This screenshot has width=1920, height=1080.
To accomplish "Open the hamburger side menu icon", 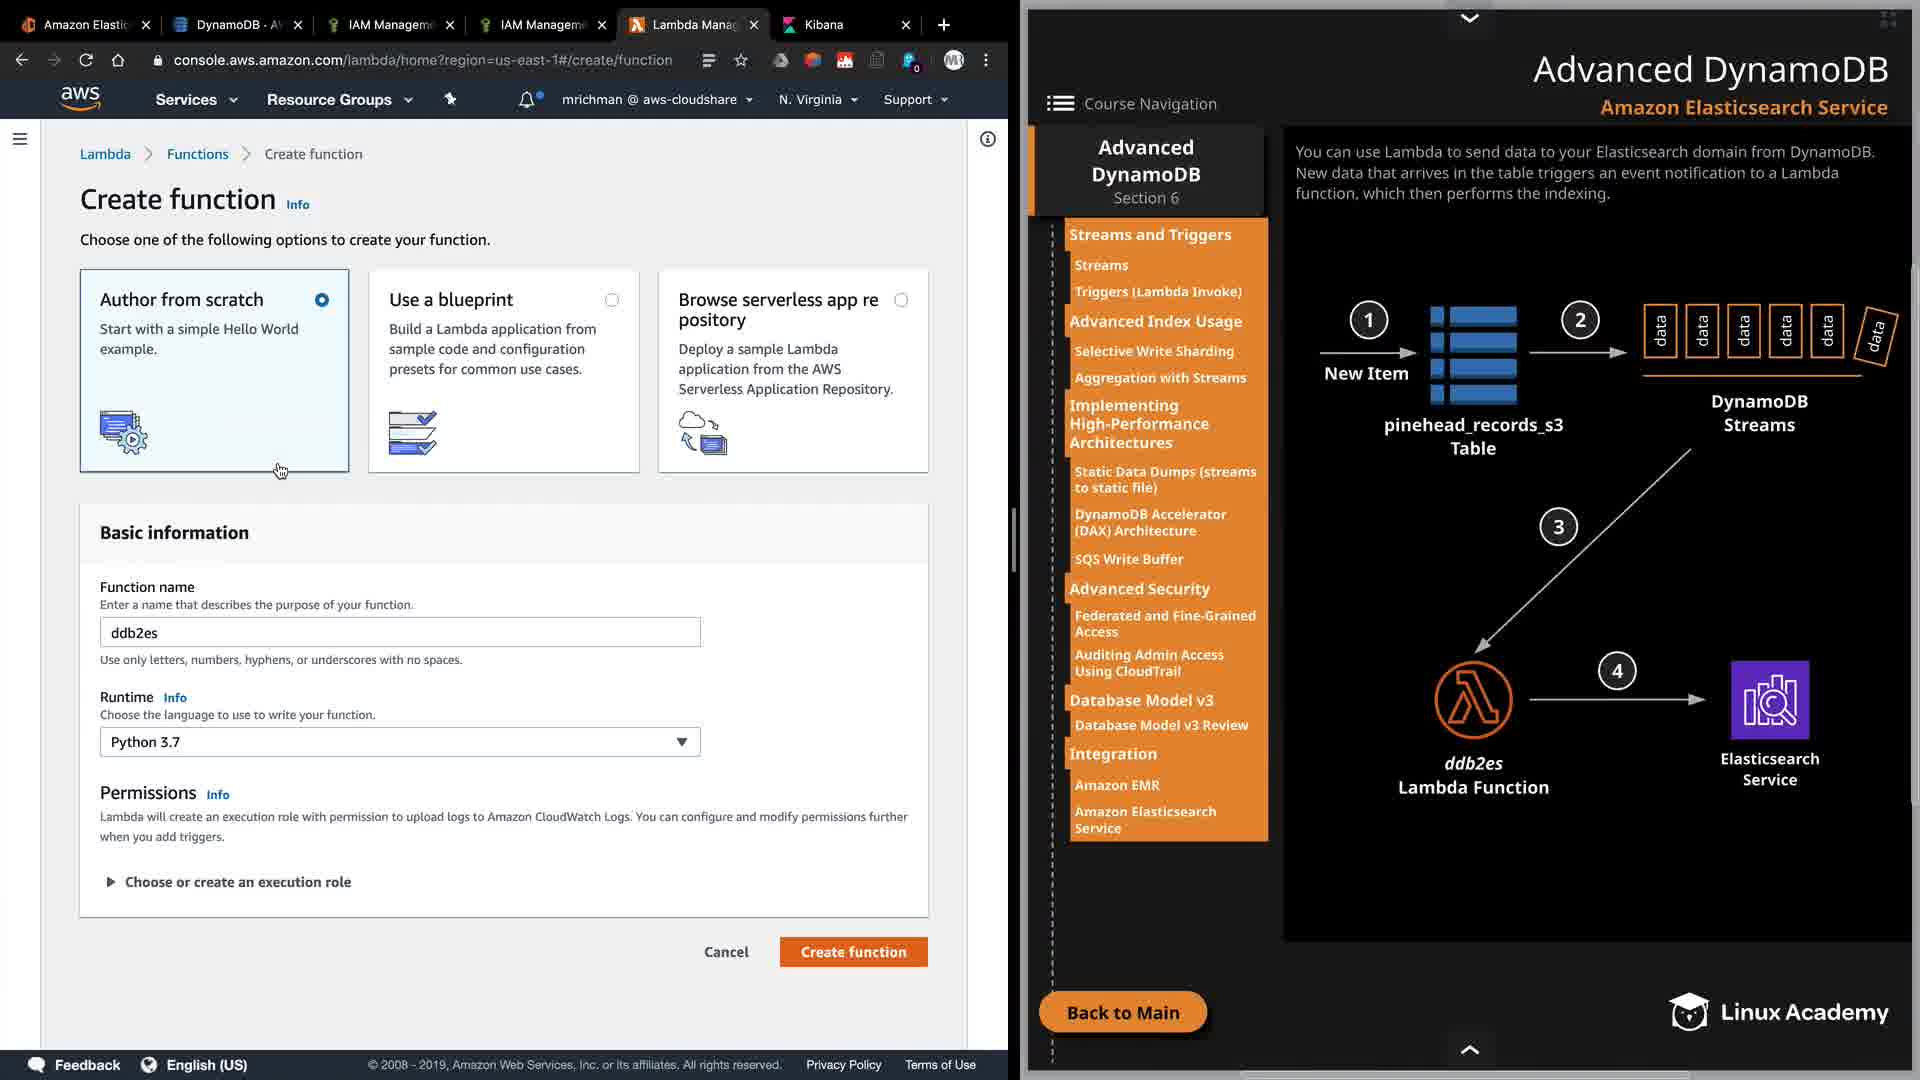I will coord(20,139).
